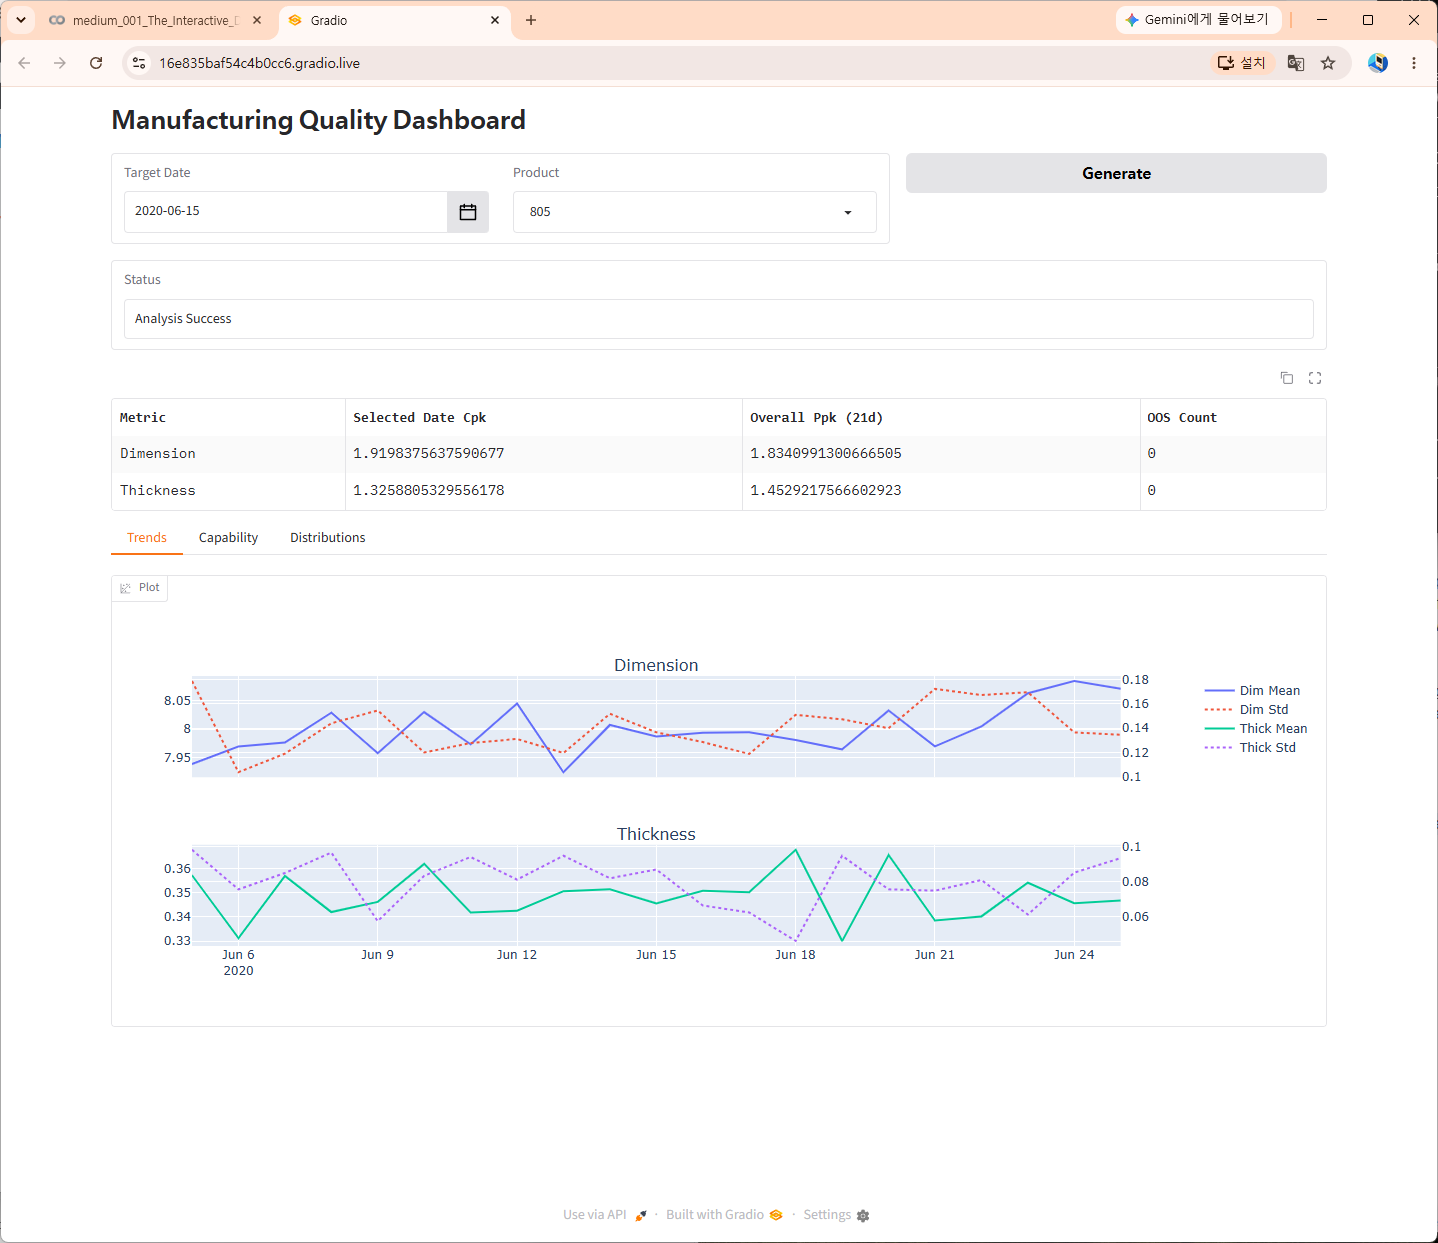1438x1243 pixels.
Task: Click the Target Date input field
Action: pos(286,212)
